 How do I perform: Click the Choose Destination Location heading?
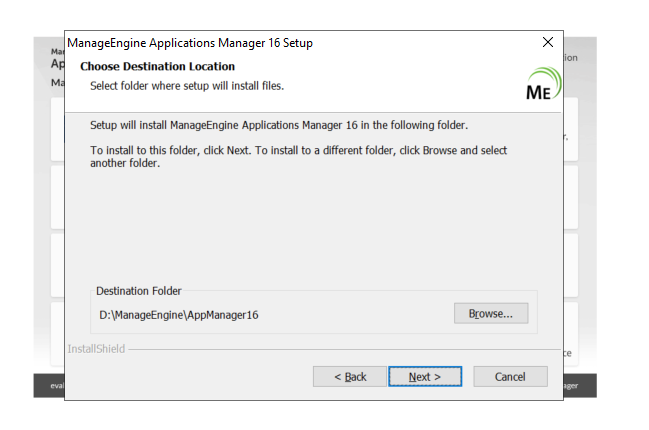tap(157, 66)
